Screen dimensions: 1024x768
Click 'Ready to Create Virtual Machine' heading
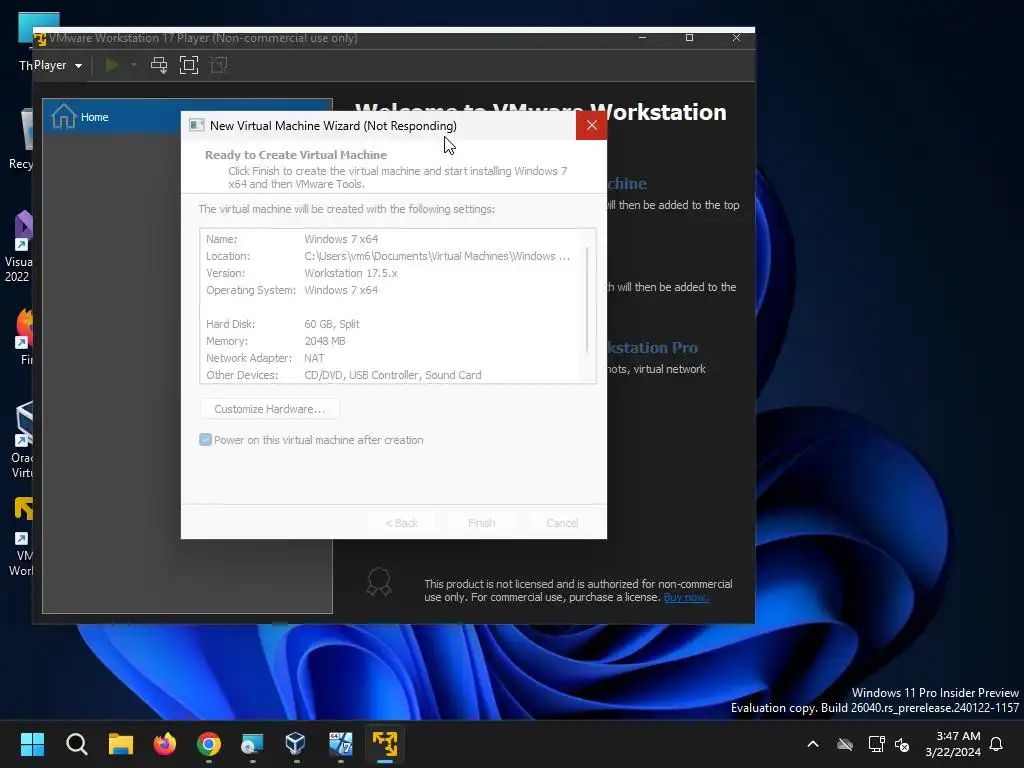click(296, 155)
